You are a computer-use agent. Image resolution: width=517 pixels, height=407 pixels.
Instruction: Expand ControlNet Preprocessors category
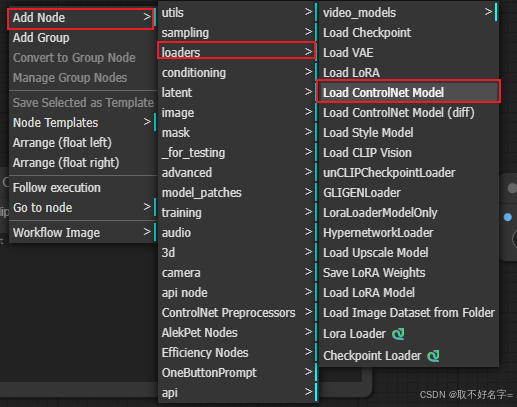coord(238,313)
